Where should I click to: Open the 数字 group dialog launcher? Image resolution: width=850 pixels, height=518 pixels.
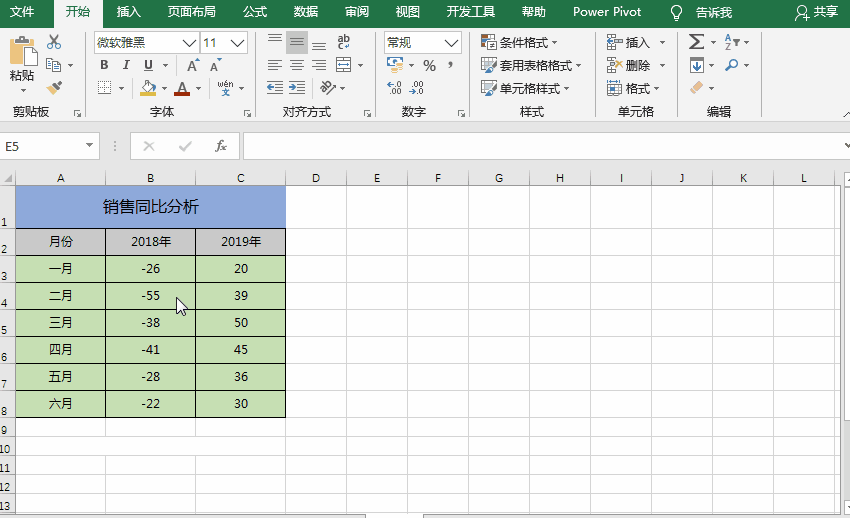coord(461,113)
